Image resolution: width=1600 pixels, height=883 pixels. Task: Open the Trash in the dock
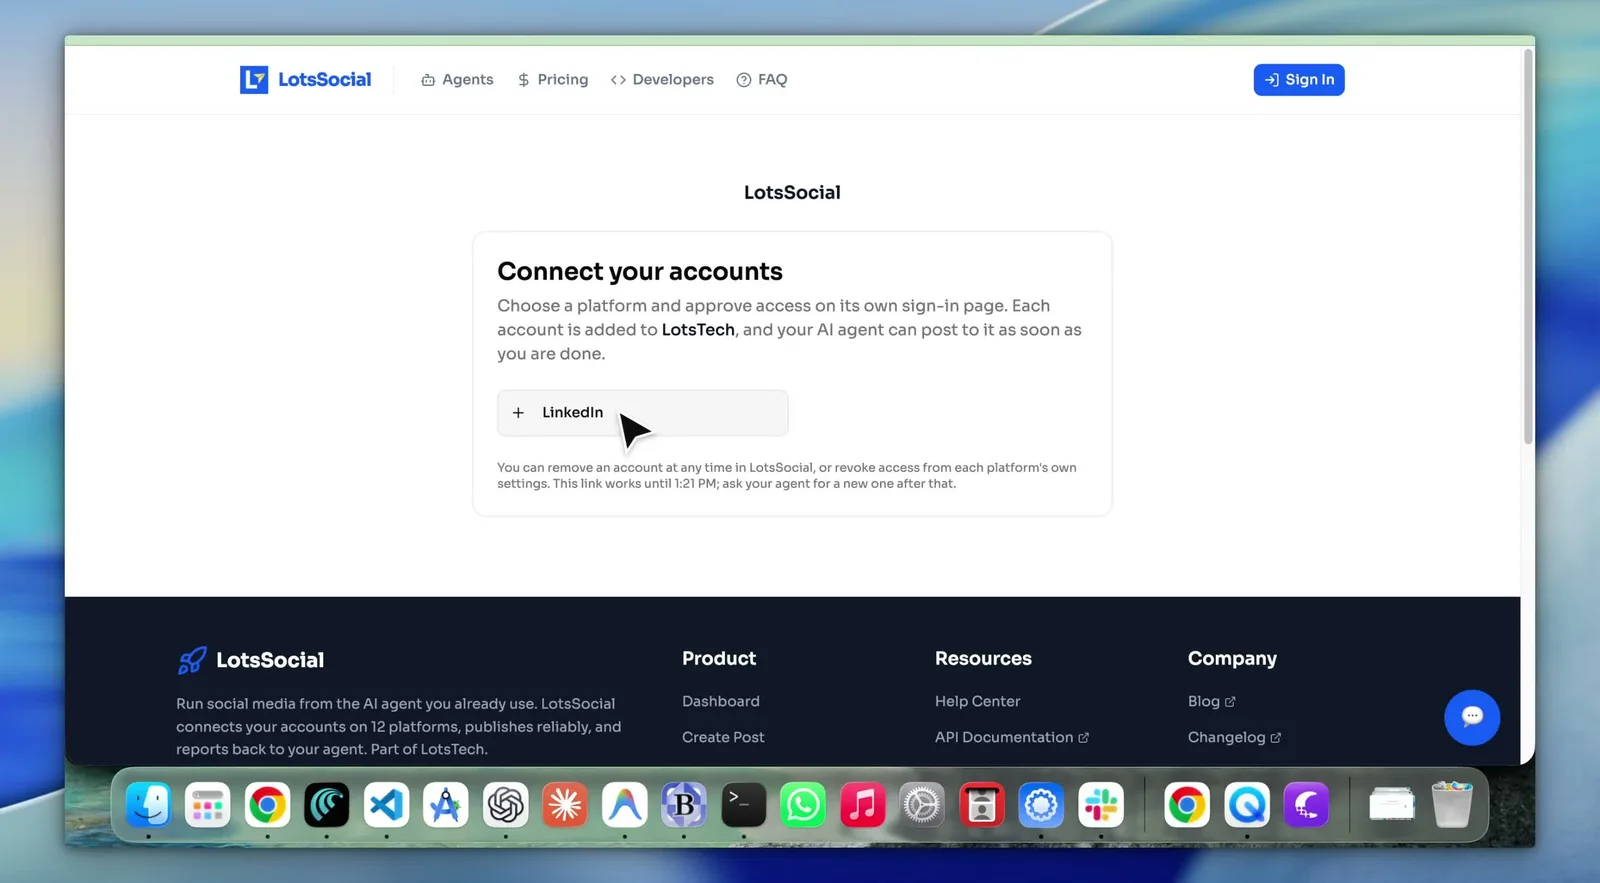click(x=1452, y=805)
